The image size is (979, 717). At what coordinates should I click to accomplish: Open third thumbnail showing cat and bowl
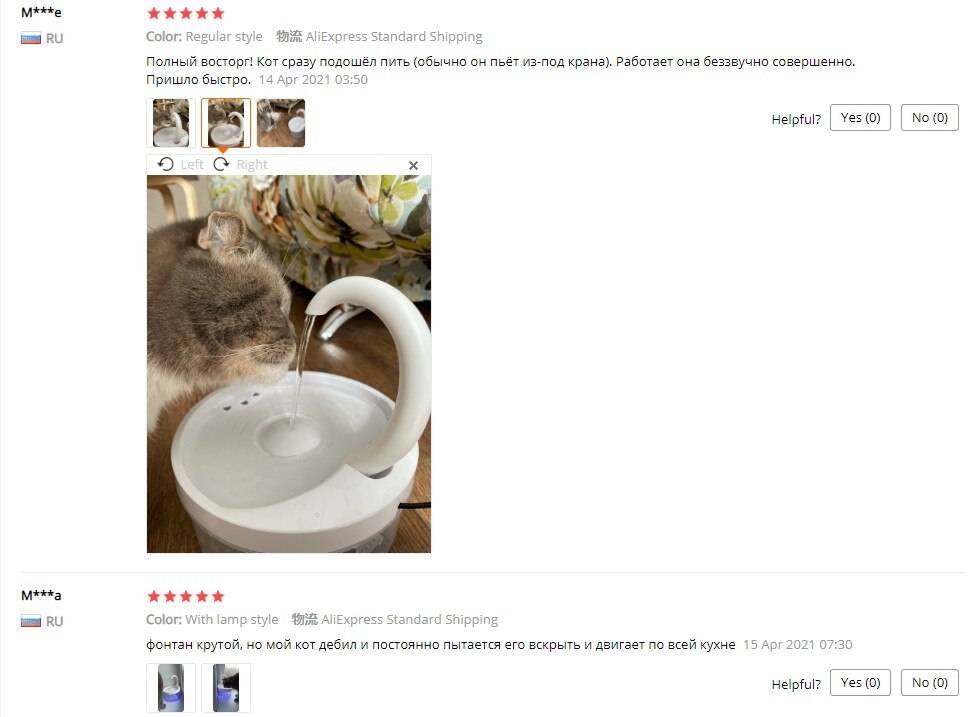[281, 123]
